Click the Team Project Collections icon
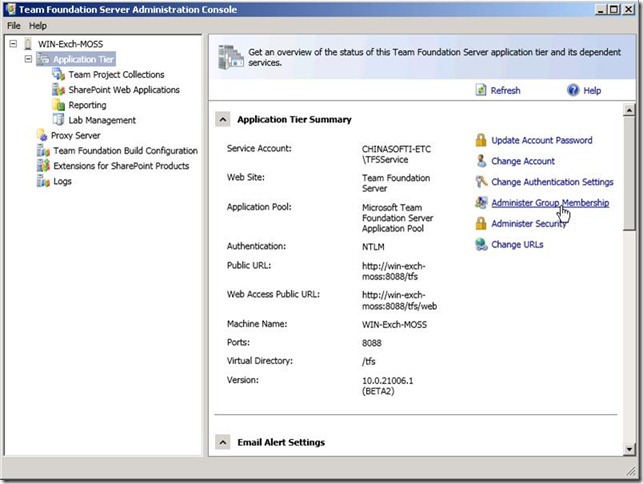The width and height of the screenshot is (643, 484). [58, 74]
